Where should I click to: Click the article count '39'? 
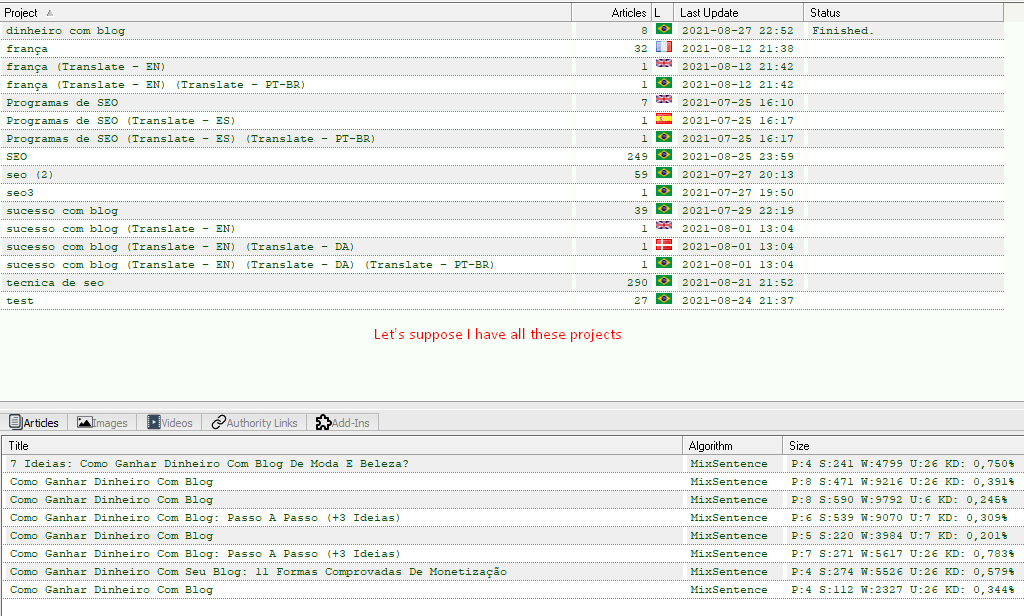tap(641, 211)
